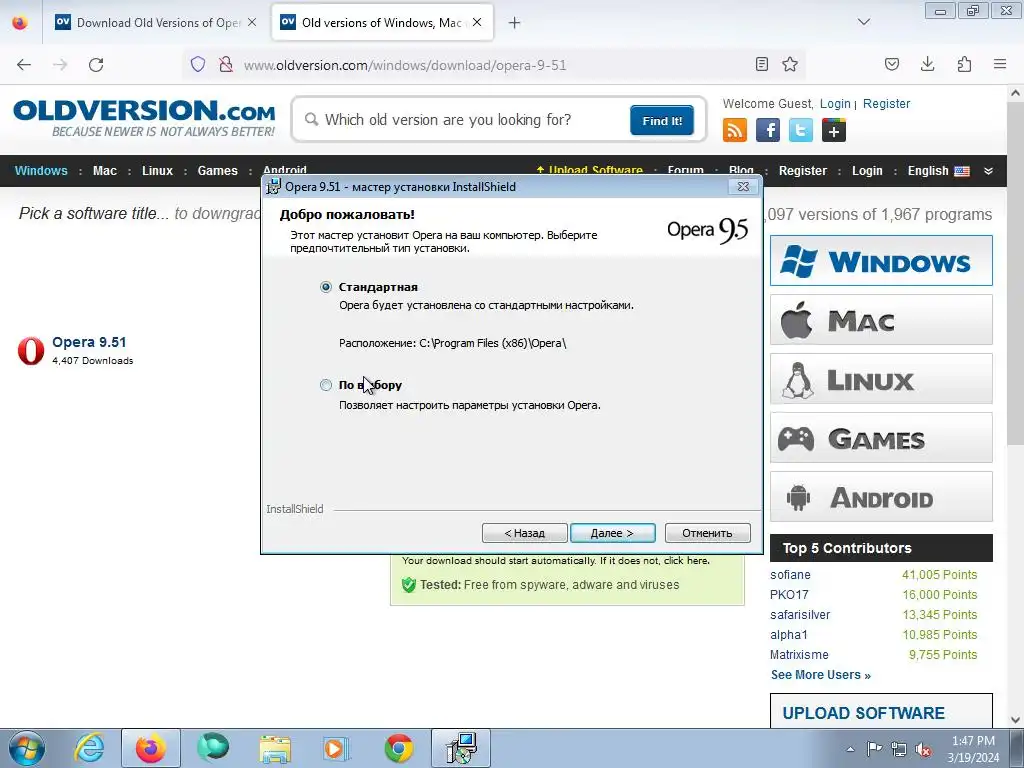Open the Pocket save icon
Image resolution: width=1024 pixels, height=768 pixels.
coord(892,64)
